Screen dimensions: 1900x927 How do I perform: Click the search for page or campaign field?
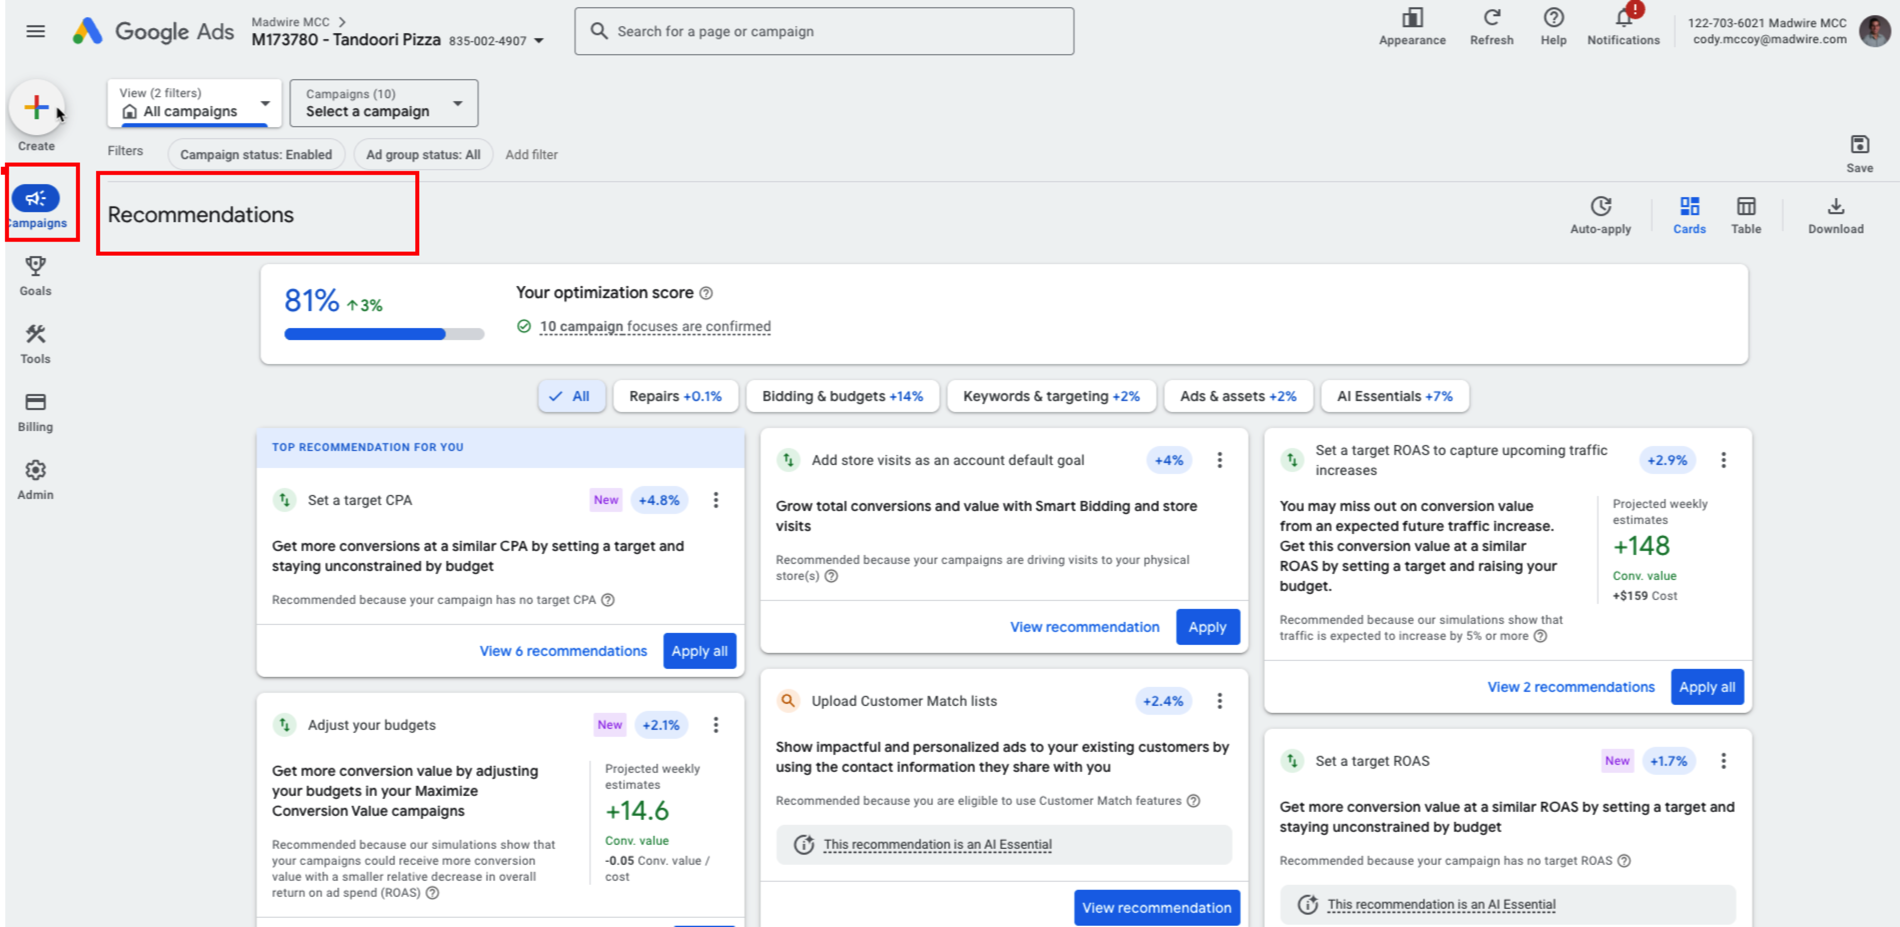pyautogui.click(x=824, y=31)
